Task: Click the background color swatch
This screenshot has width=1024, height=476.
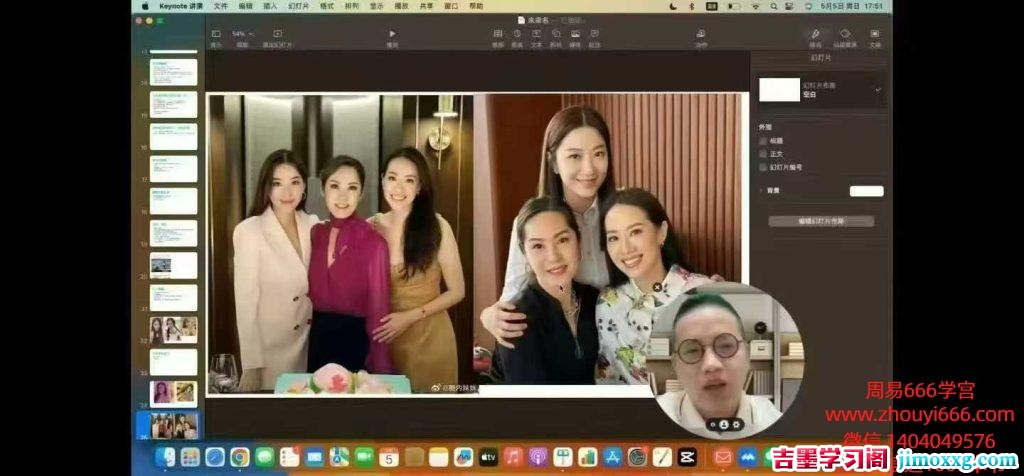Action: (866, 190)
